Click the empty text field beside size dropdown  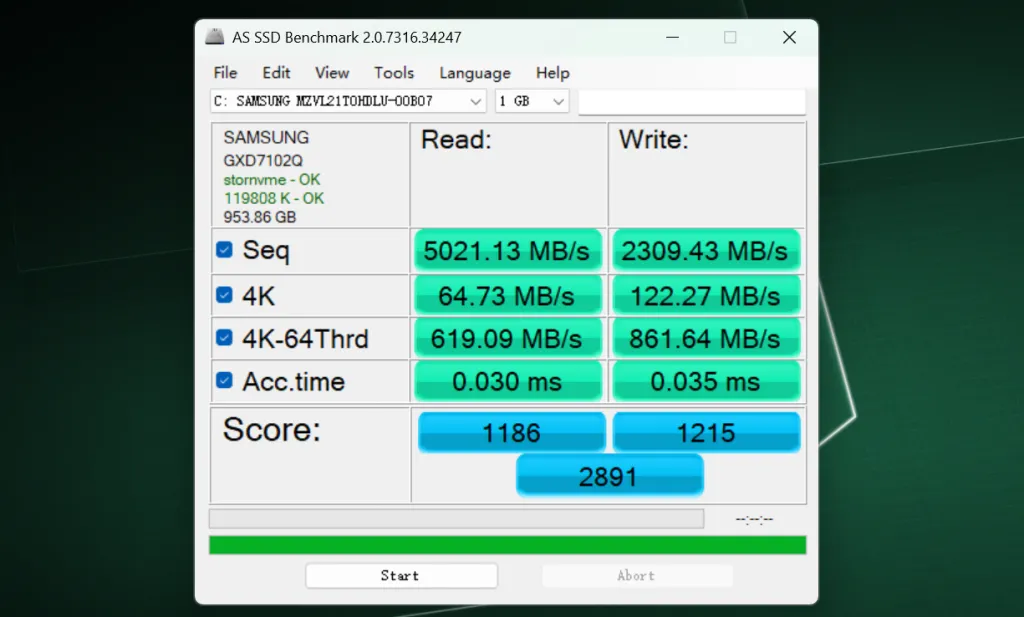(691, 101)
